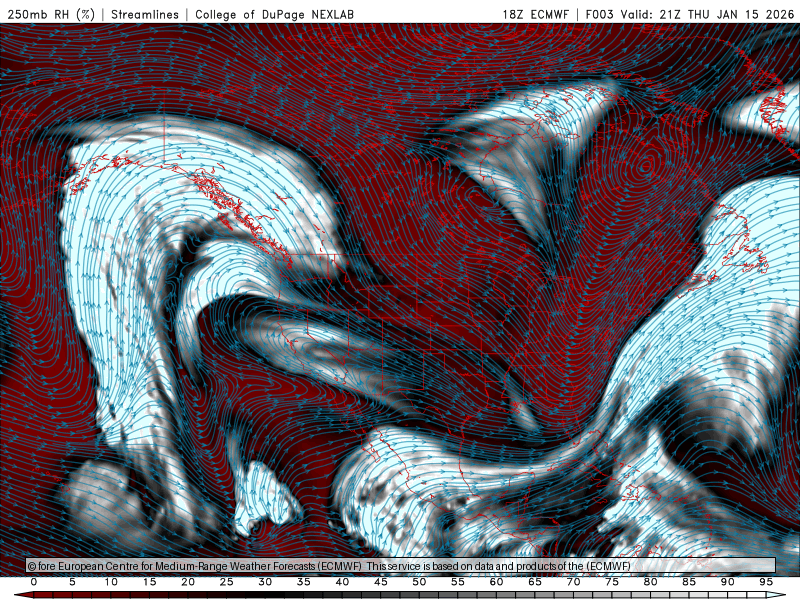Click the "55" value on color scale
Viewport: 800px width, 600px height.
coord(458,582)
